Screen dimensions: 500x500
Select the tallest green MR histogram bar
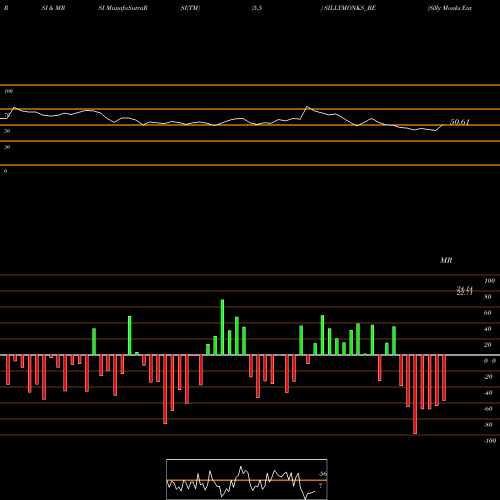click(222, 327)
